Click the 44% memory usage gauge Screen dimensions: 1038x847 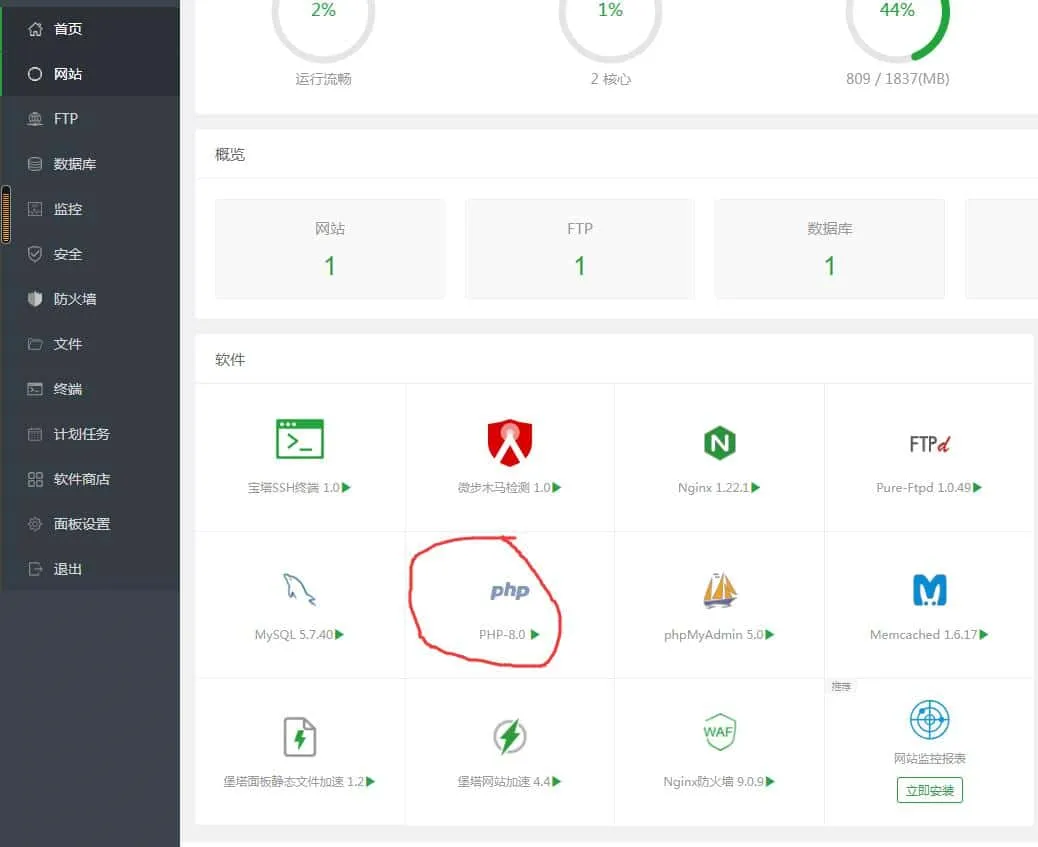point(898,26)
